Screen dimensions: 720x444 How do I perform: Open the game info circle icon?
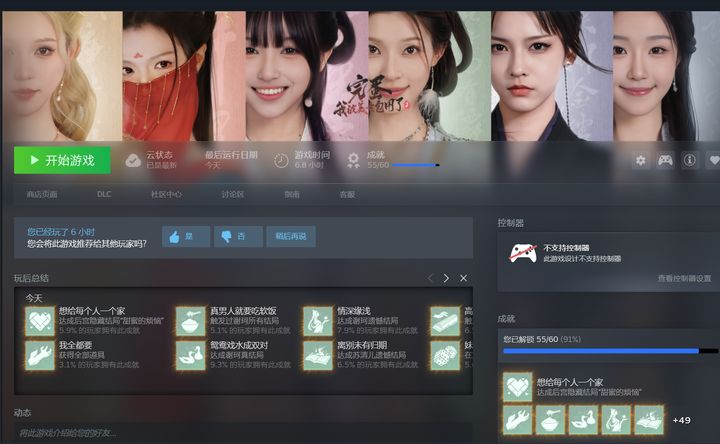click(689, 160)
